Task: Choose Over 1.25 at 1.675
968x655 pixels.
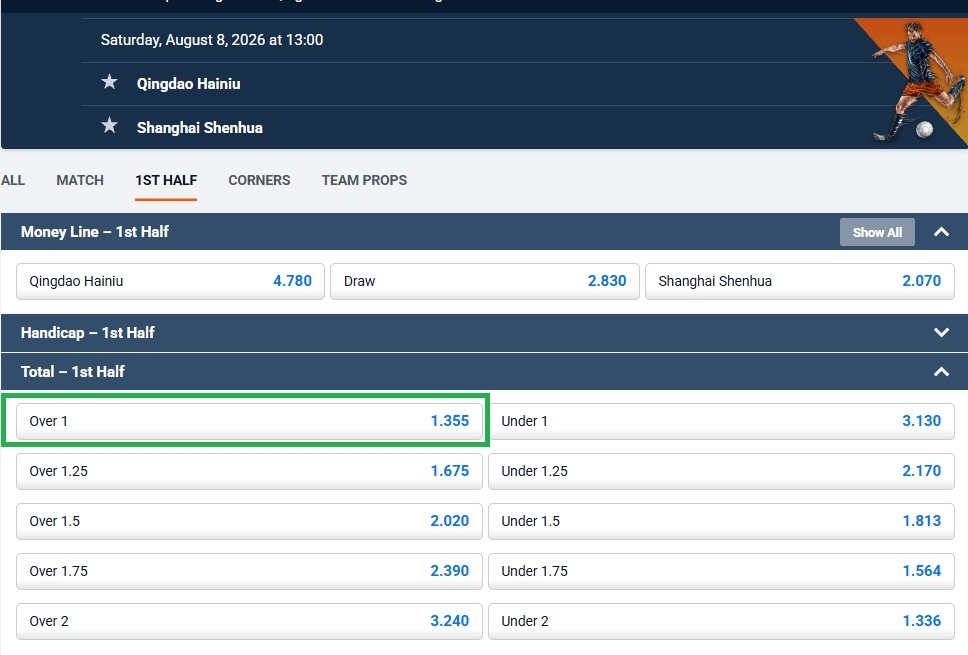Action: [249, 472]
